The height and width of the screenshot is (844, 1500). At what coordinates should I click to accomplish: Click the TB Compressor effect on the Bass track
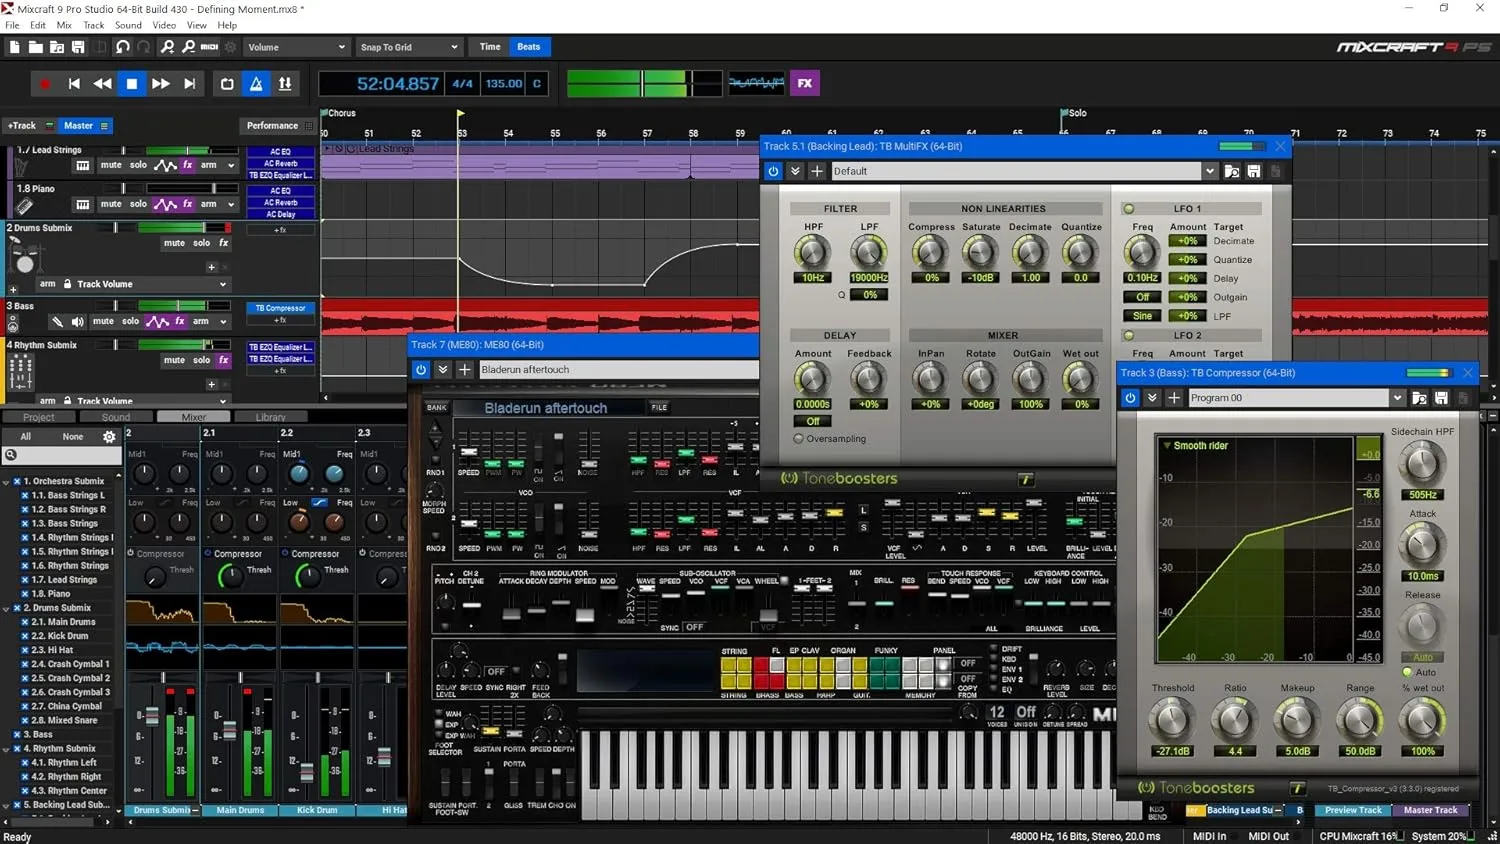pyautogui.click(x=280, y=308)
